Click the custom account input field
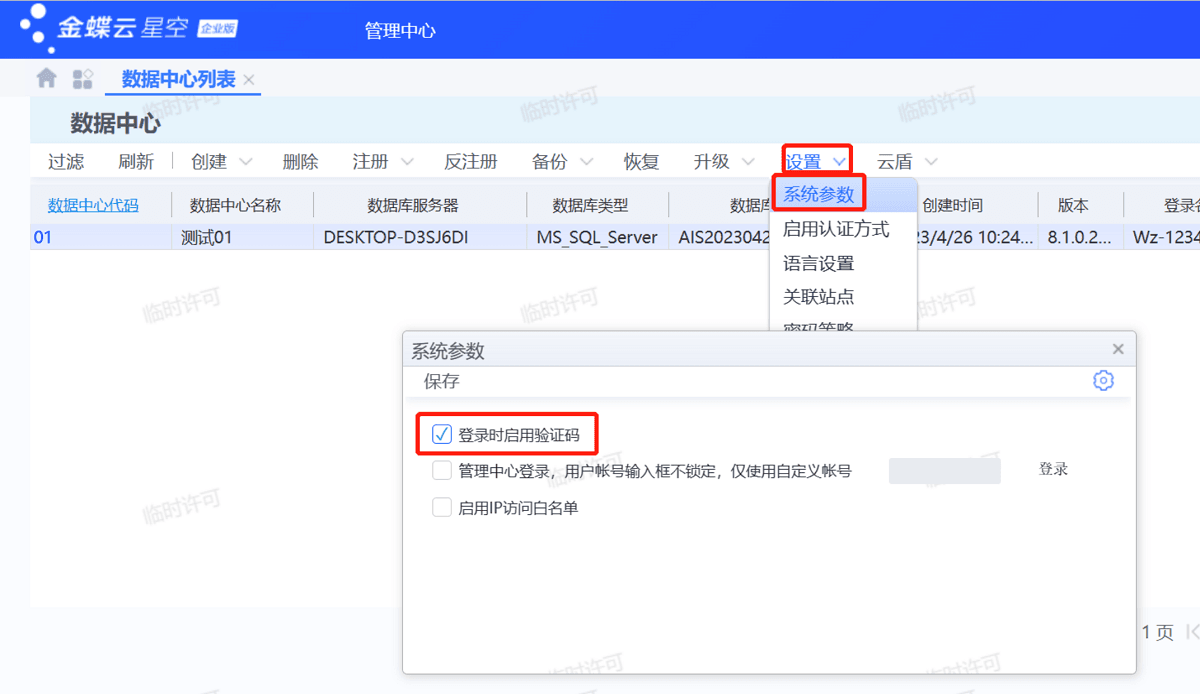The height and width of the screenshot is (694, 1200). click(944, 471)
